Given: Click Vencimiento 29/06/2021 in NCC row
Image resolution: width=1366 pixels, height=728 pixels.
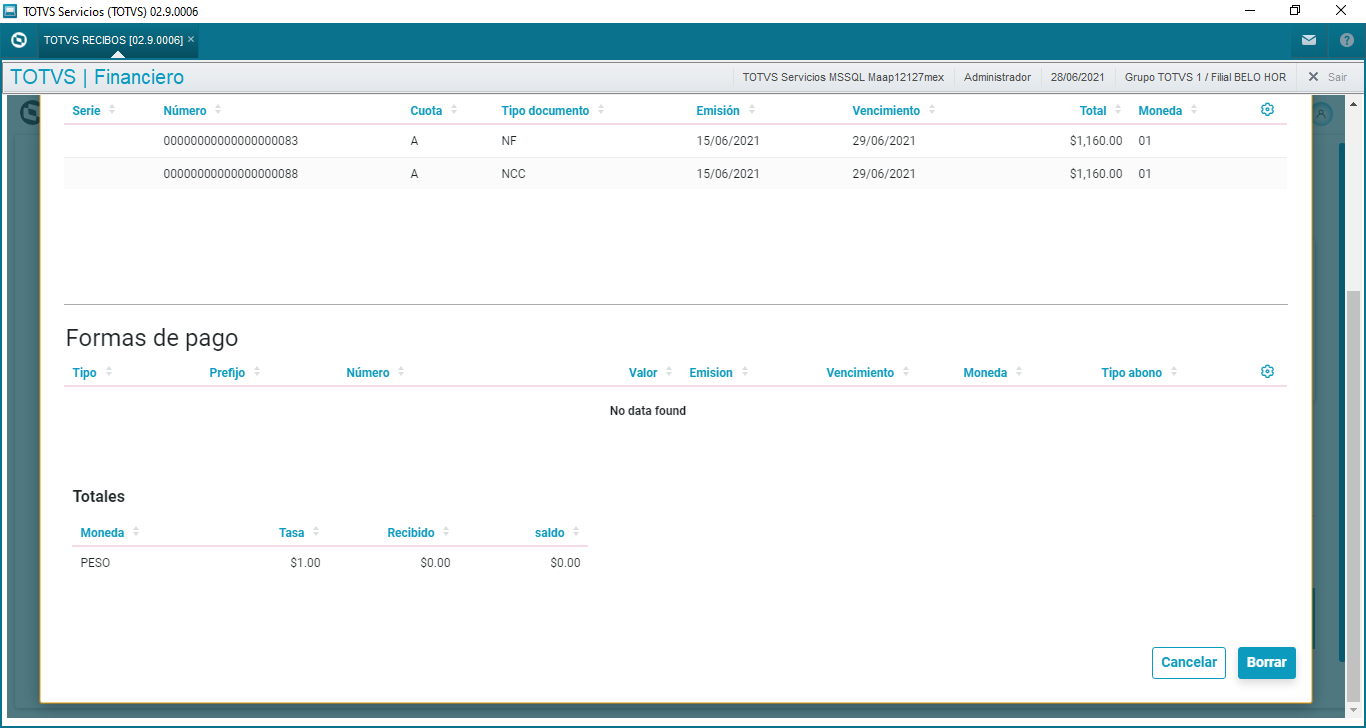Looking at the screenshot, I should 884,174.
